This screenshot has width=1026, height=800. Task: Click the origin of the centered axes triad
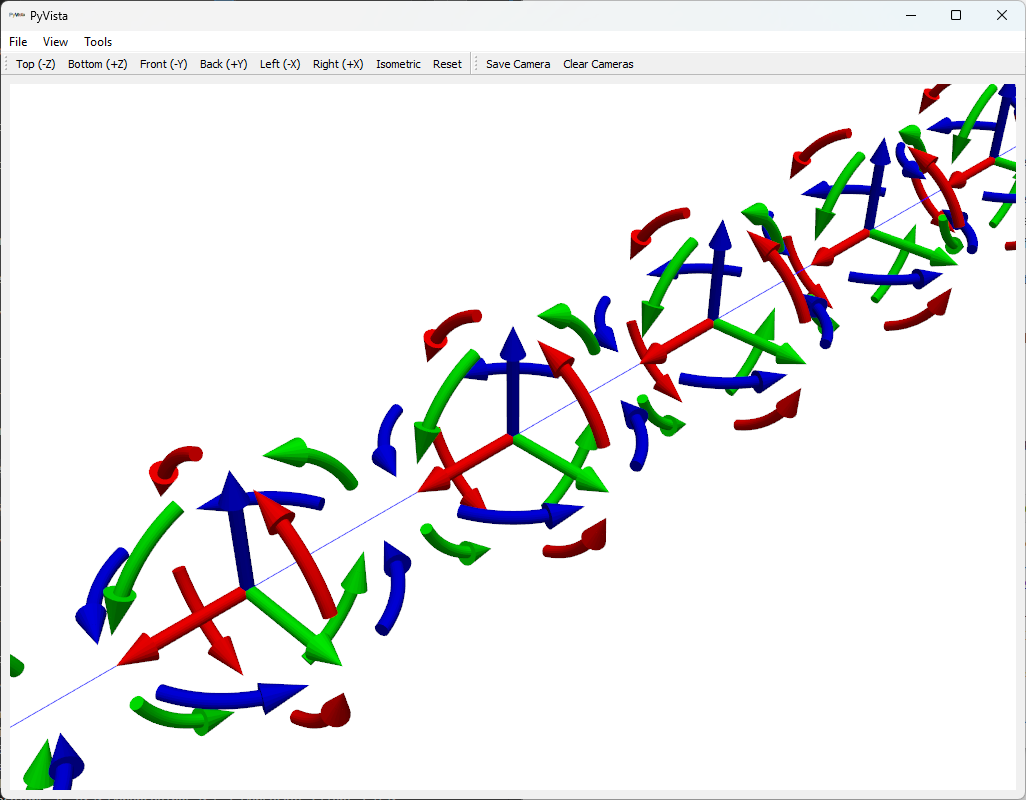pos(512,435)
